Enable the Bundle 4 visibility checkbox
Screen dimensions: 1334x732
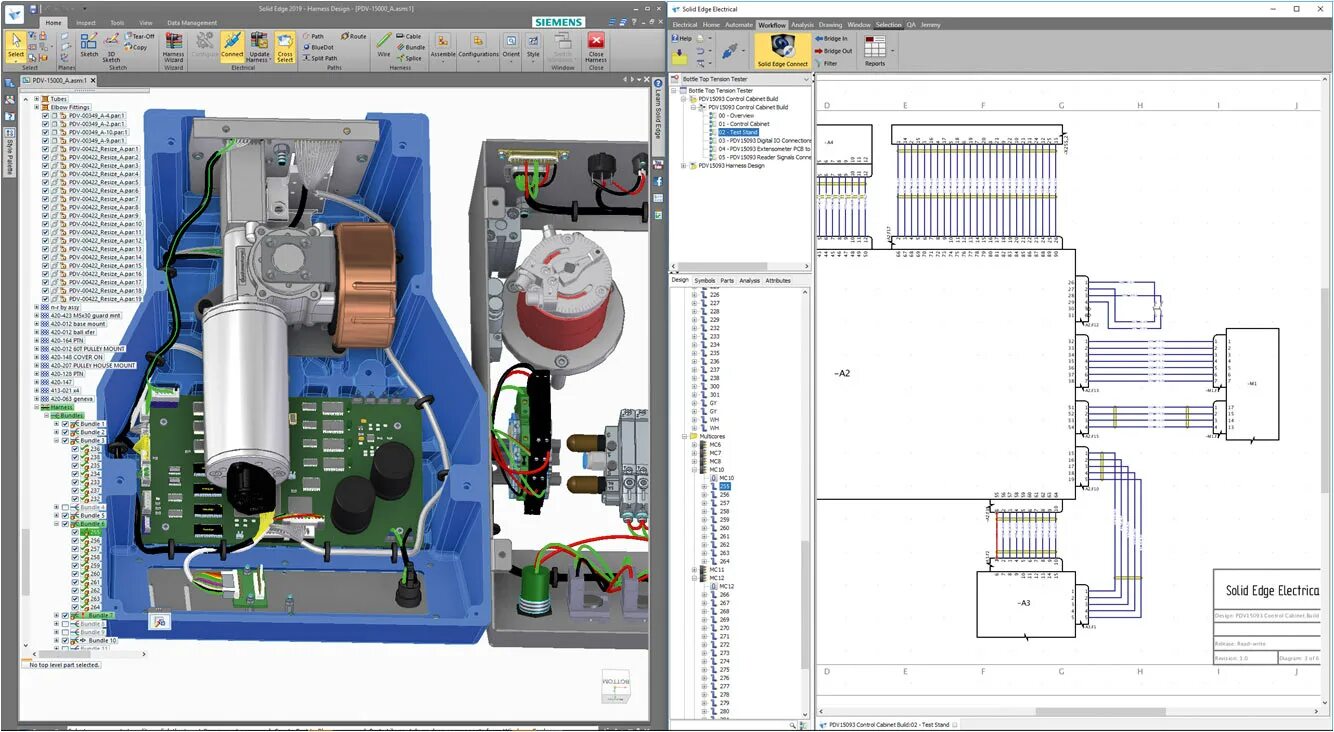point(64,506)
